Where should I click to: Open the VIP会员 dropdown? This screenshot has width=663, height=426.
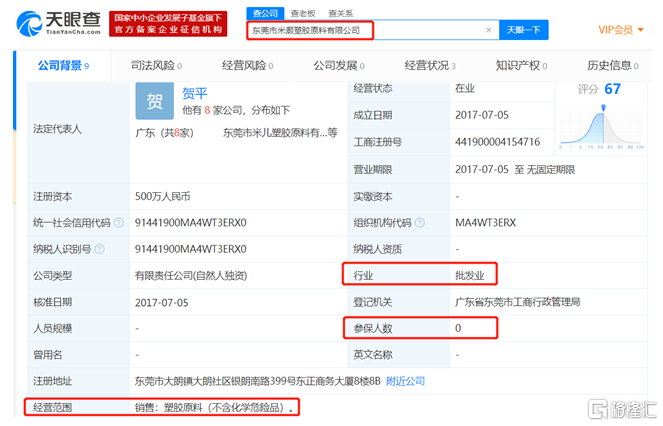coord(621,30)
